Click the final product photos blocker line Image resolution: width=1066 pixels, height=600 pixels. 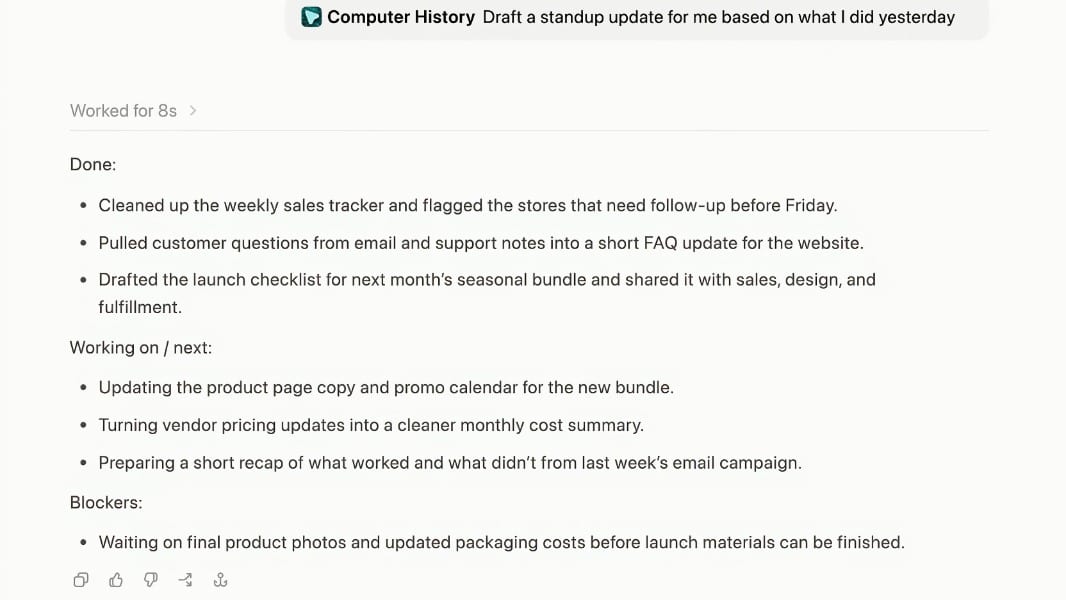tap(502, 542)
